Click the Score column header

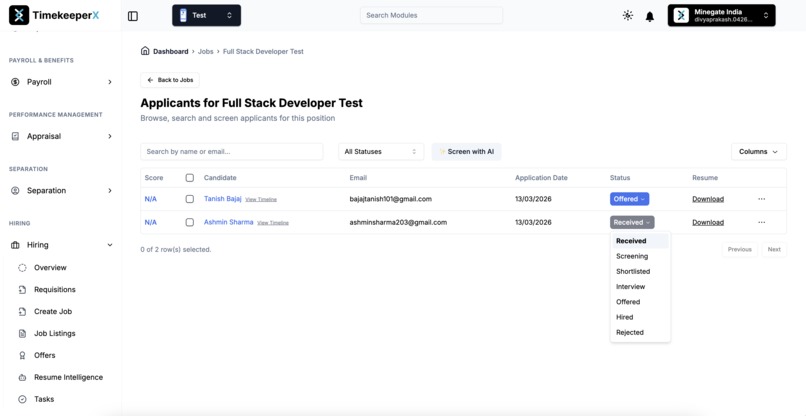pos(154,178)
